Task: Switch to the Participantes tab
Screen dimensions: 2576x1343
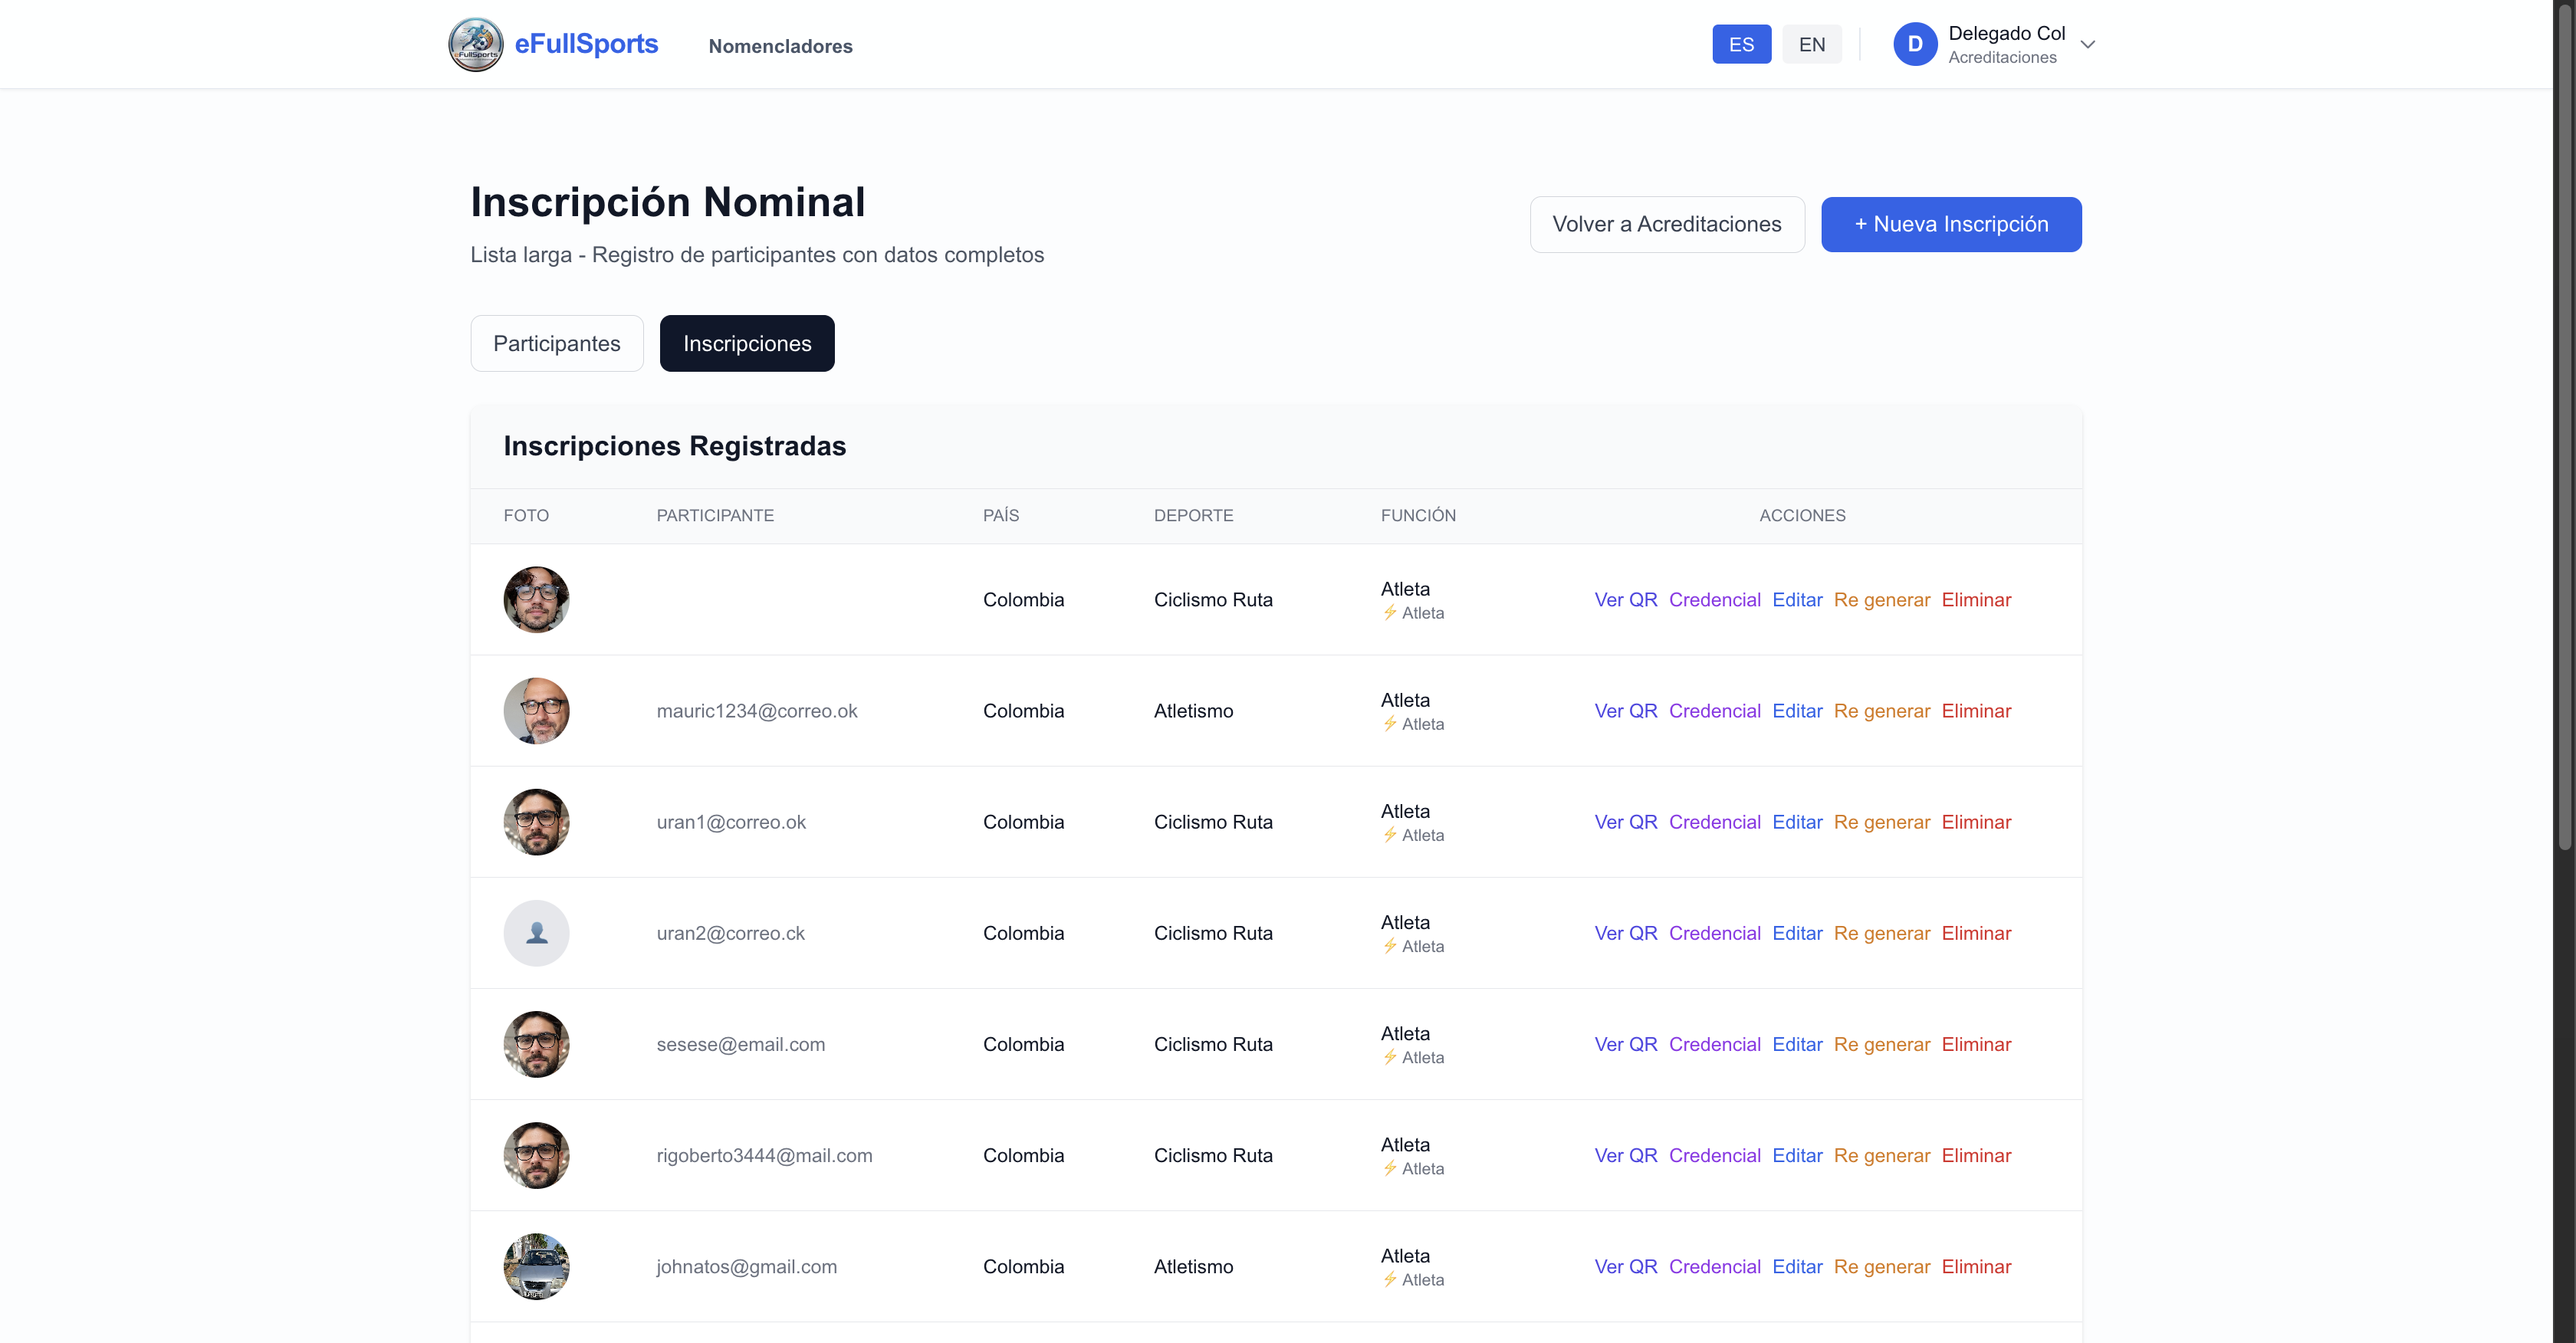Action: [x=556, y=343]
